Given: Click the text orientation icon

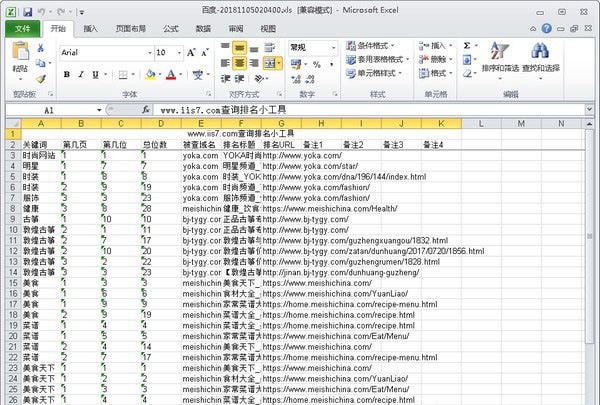Looking at the screenshot, I should click(259, 79).
